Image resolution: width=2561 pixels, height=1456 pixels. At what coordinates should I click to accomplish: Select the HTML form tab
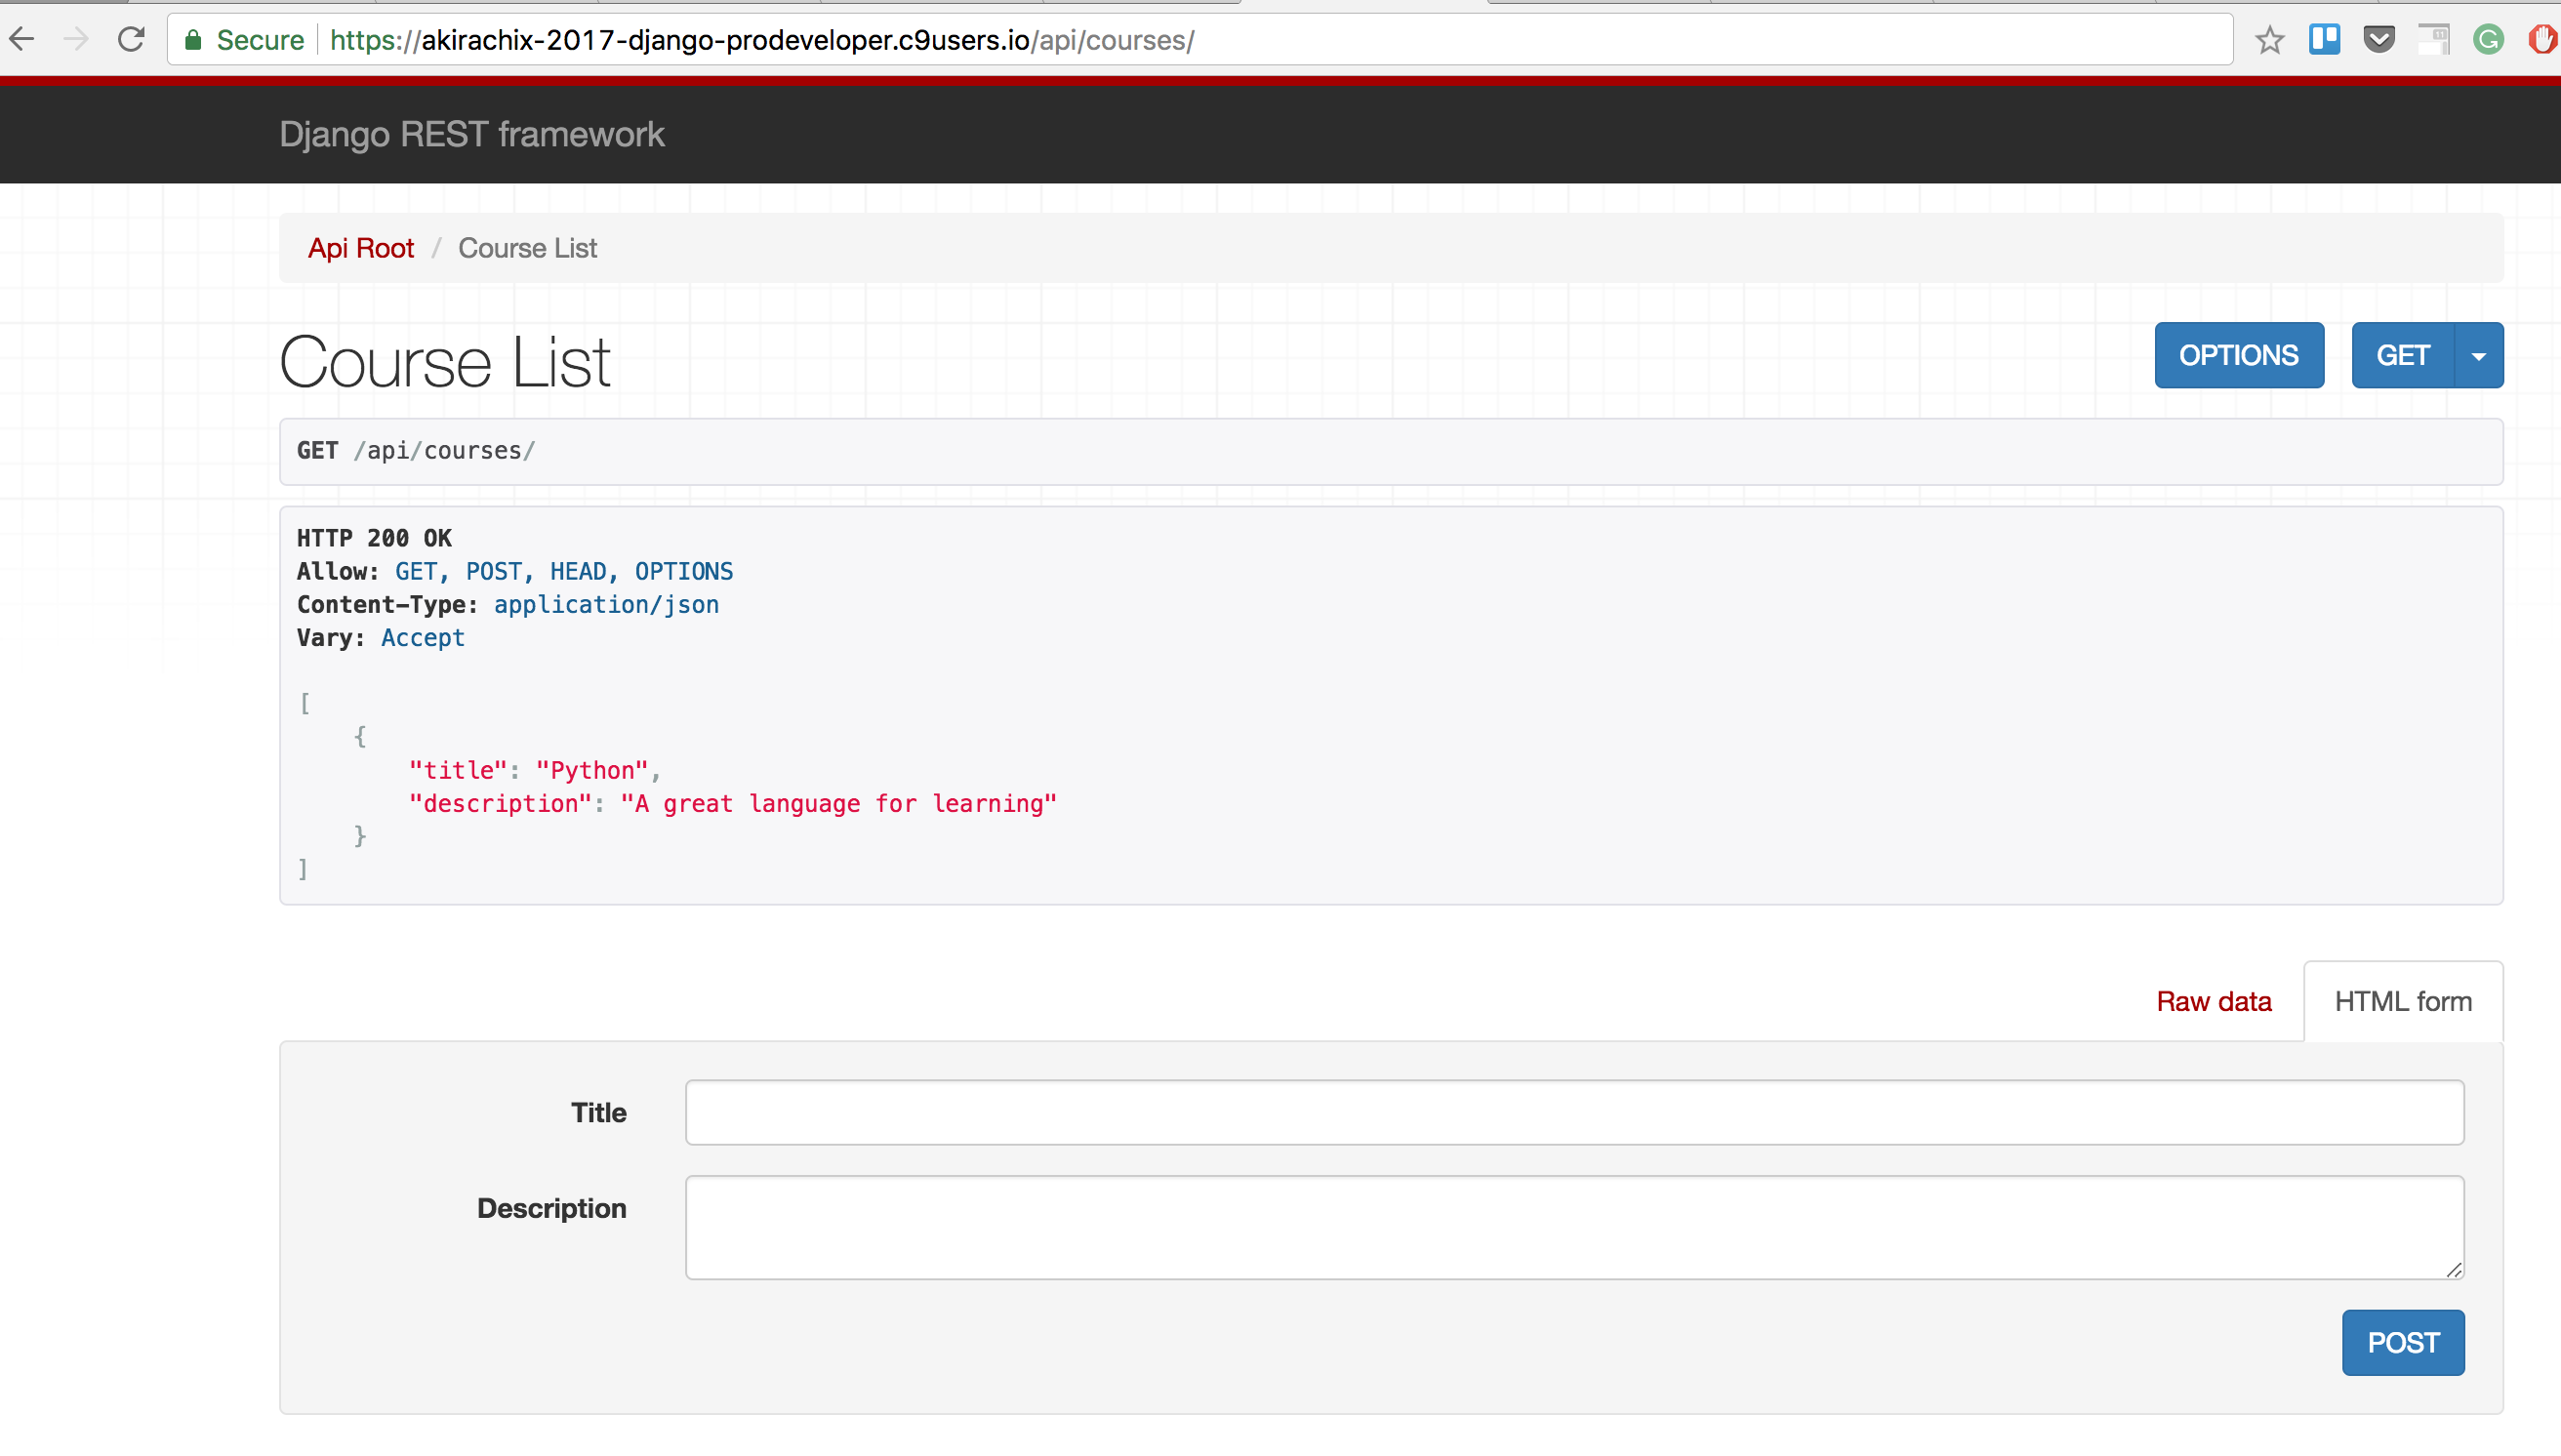(2402, 1001)
